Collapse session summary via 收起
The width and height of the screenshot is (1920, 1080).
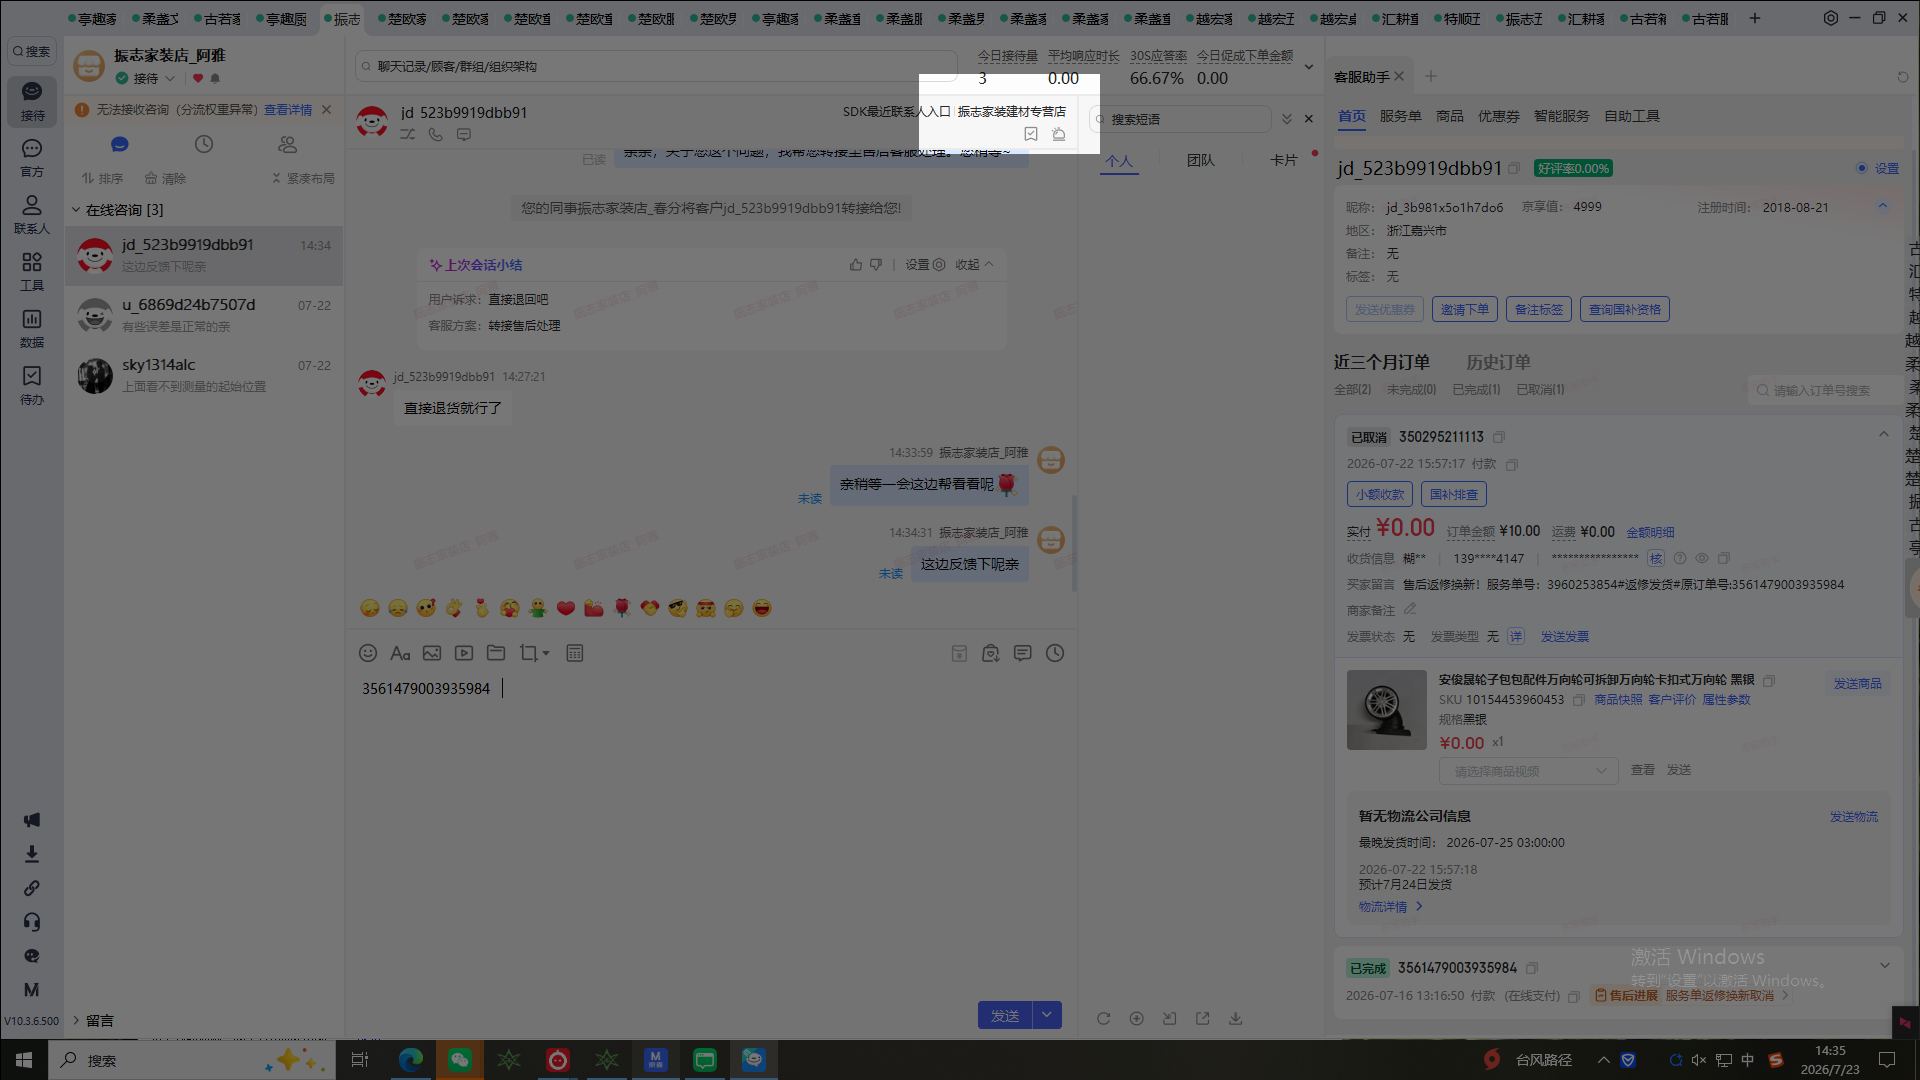click(974, 265)
